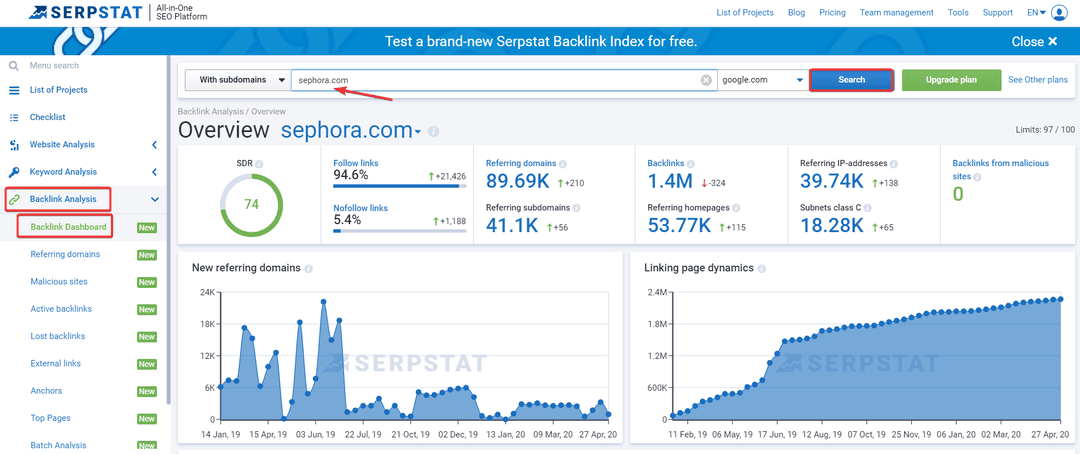Select Top Pages in sidebar

50,418
